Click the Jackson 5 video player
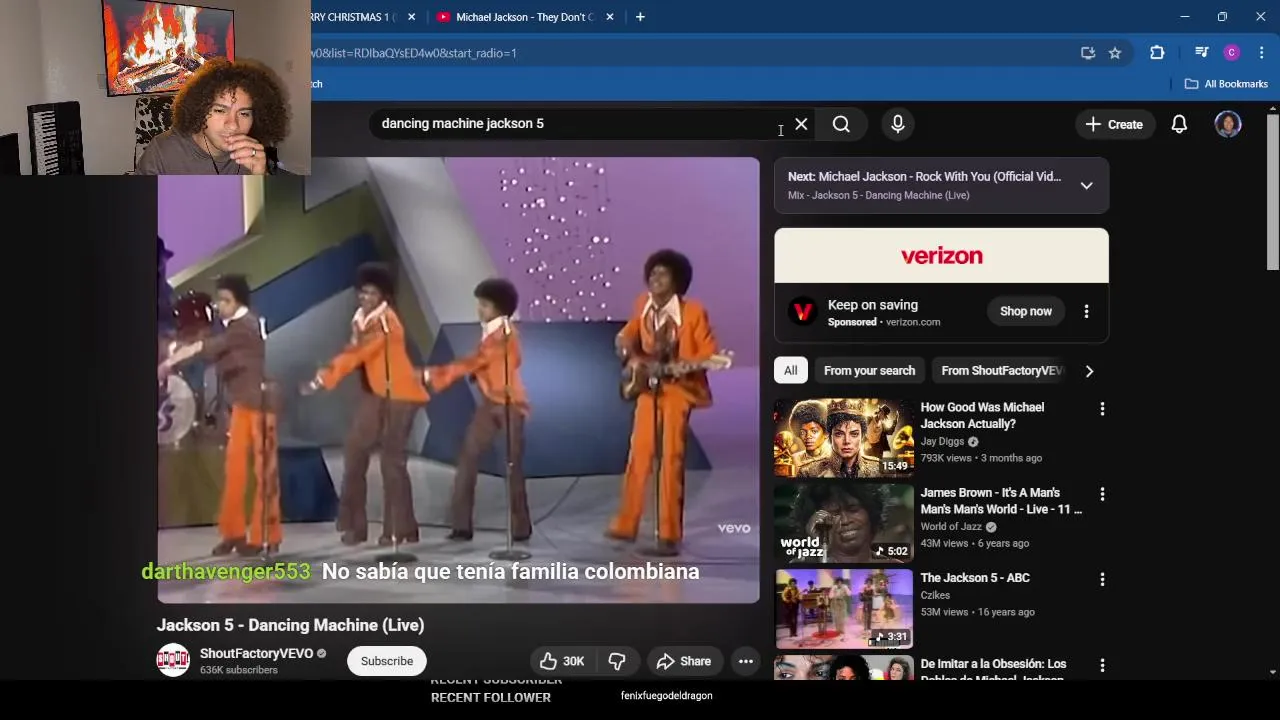The height and width of the screenshot is (720, 1280). pos(458,380)
